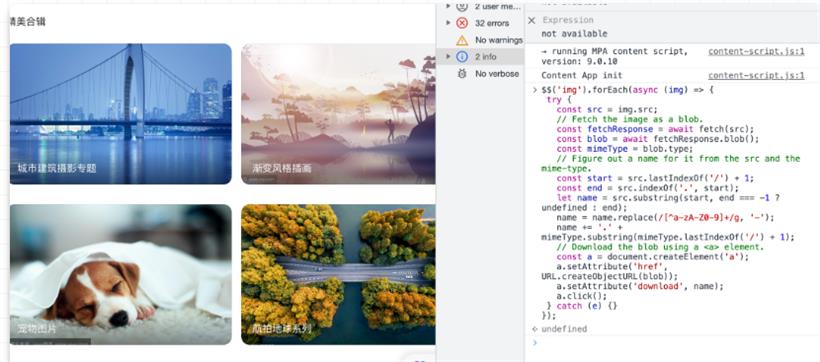Click the '// Fetch the image as a blob.' comment
The image size is (820, 362).
(x=630, y=119)
